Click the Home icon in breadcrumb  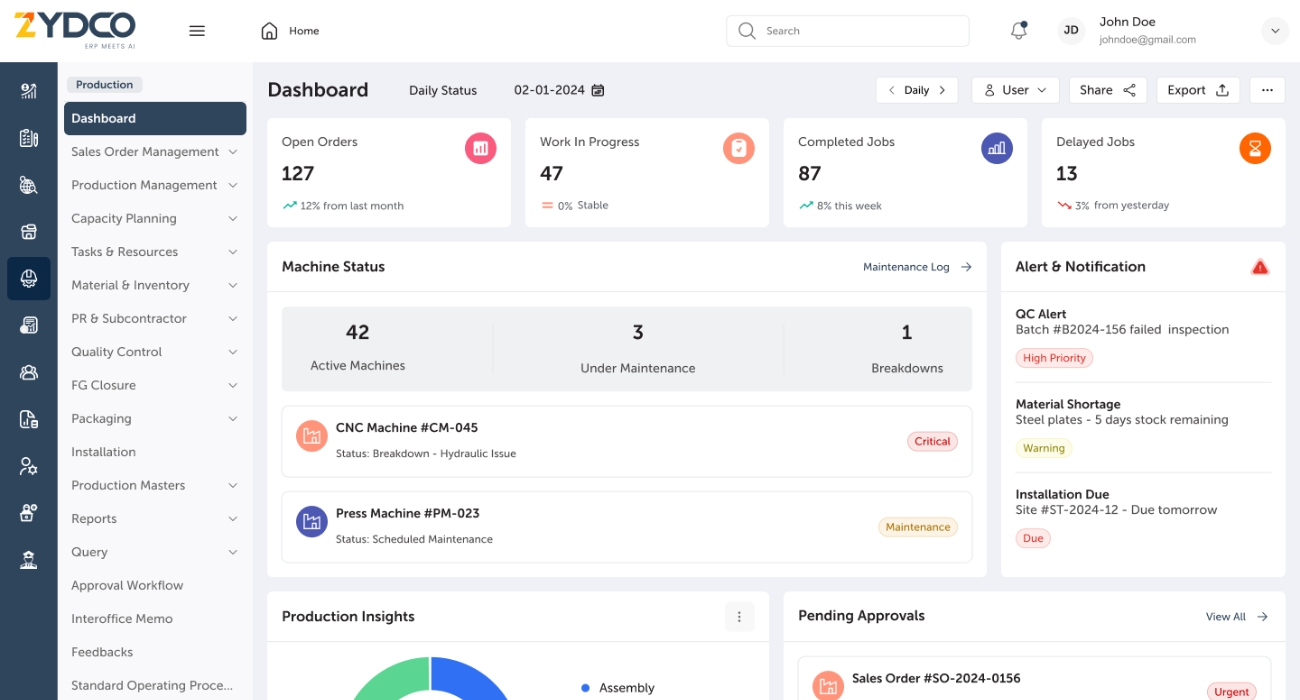(x=269, y=31)
